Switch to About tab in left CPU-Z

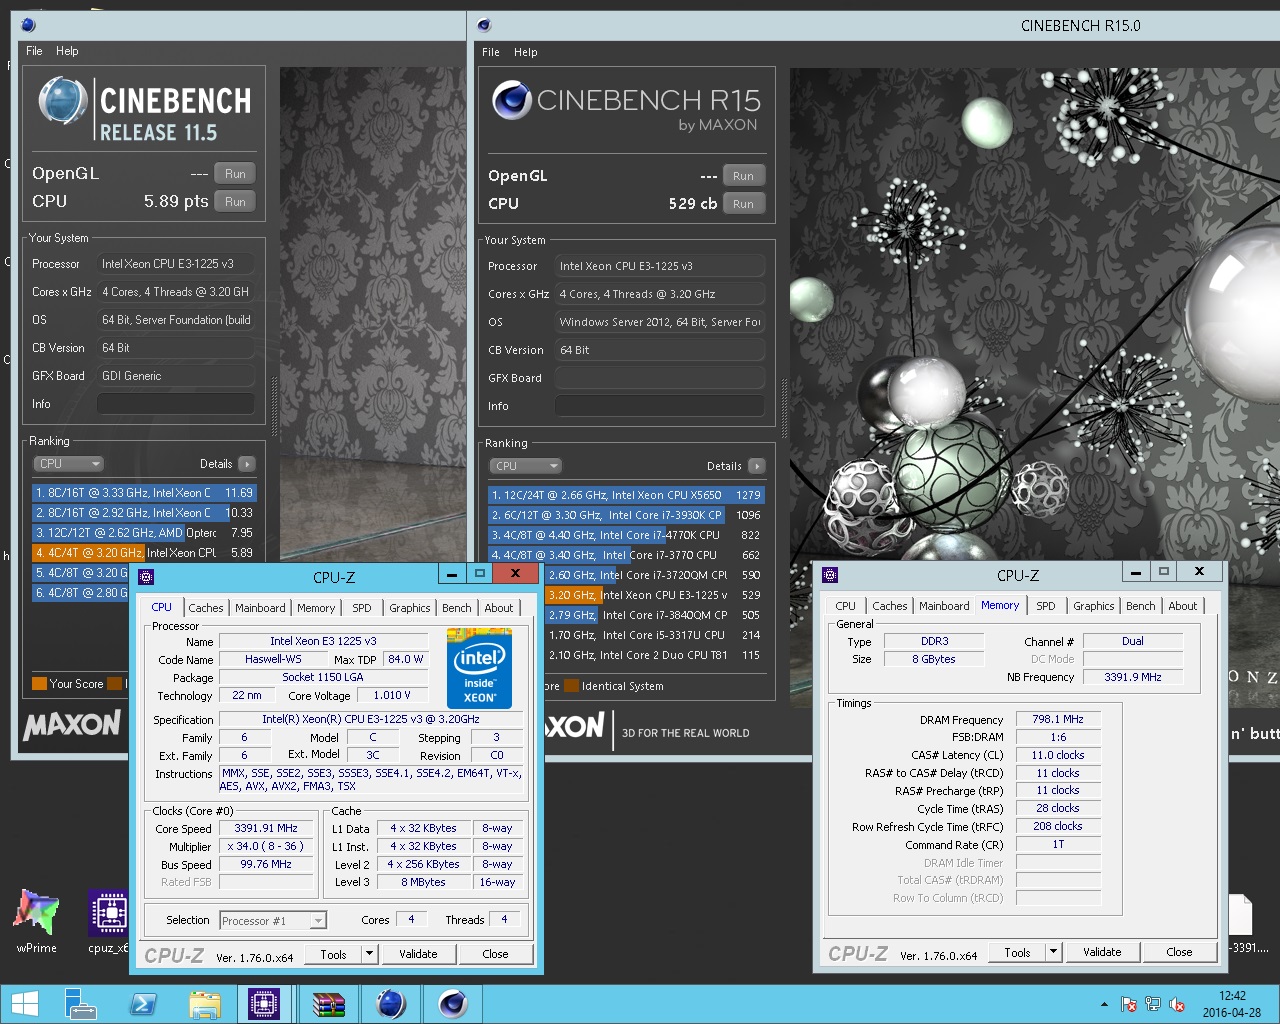click(499, 608)
